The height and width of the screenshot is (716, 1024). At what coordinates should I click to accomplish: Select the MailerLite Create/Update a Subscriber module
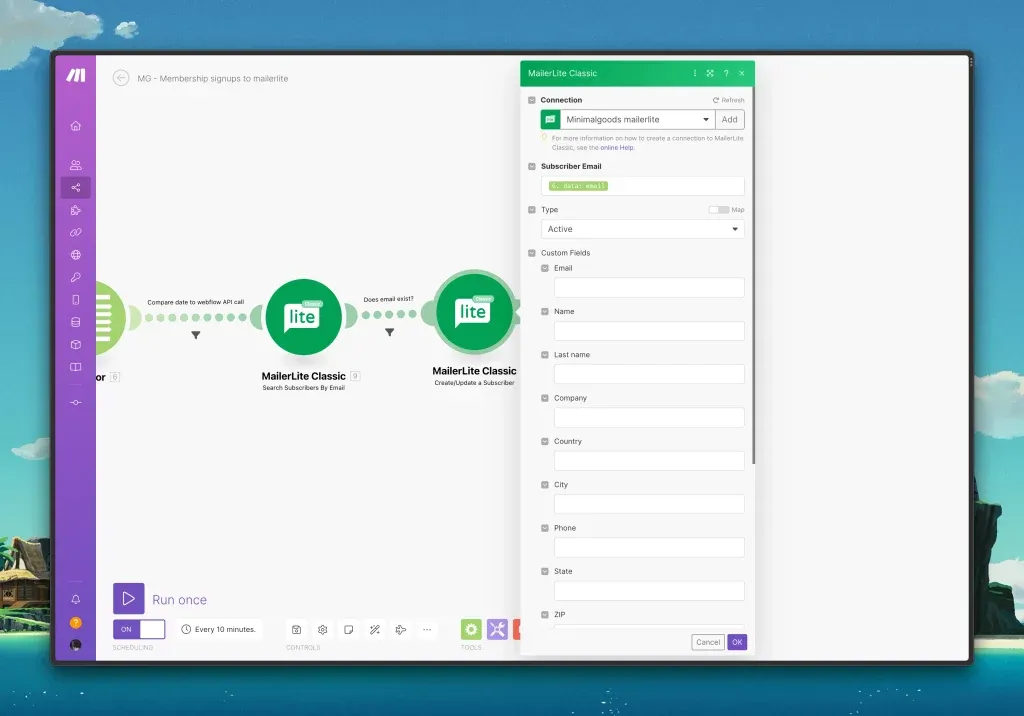click(x=474, y=312)
